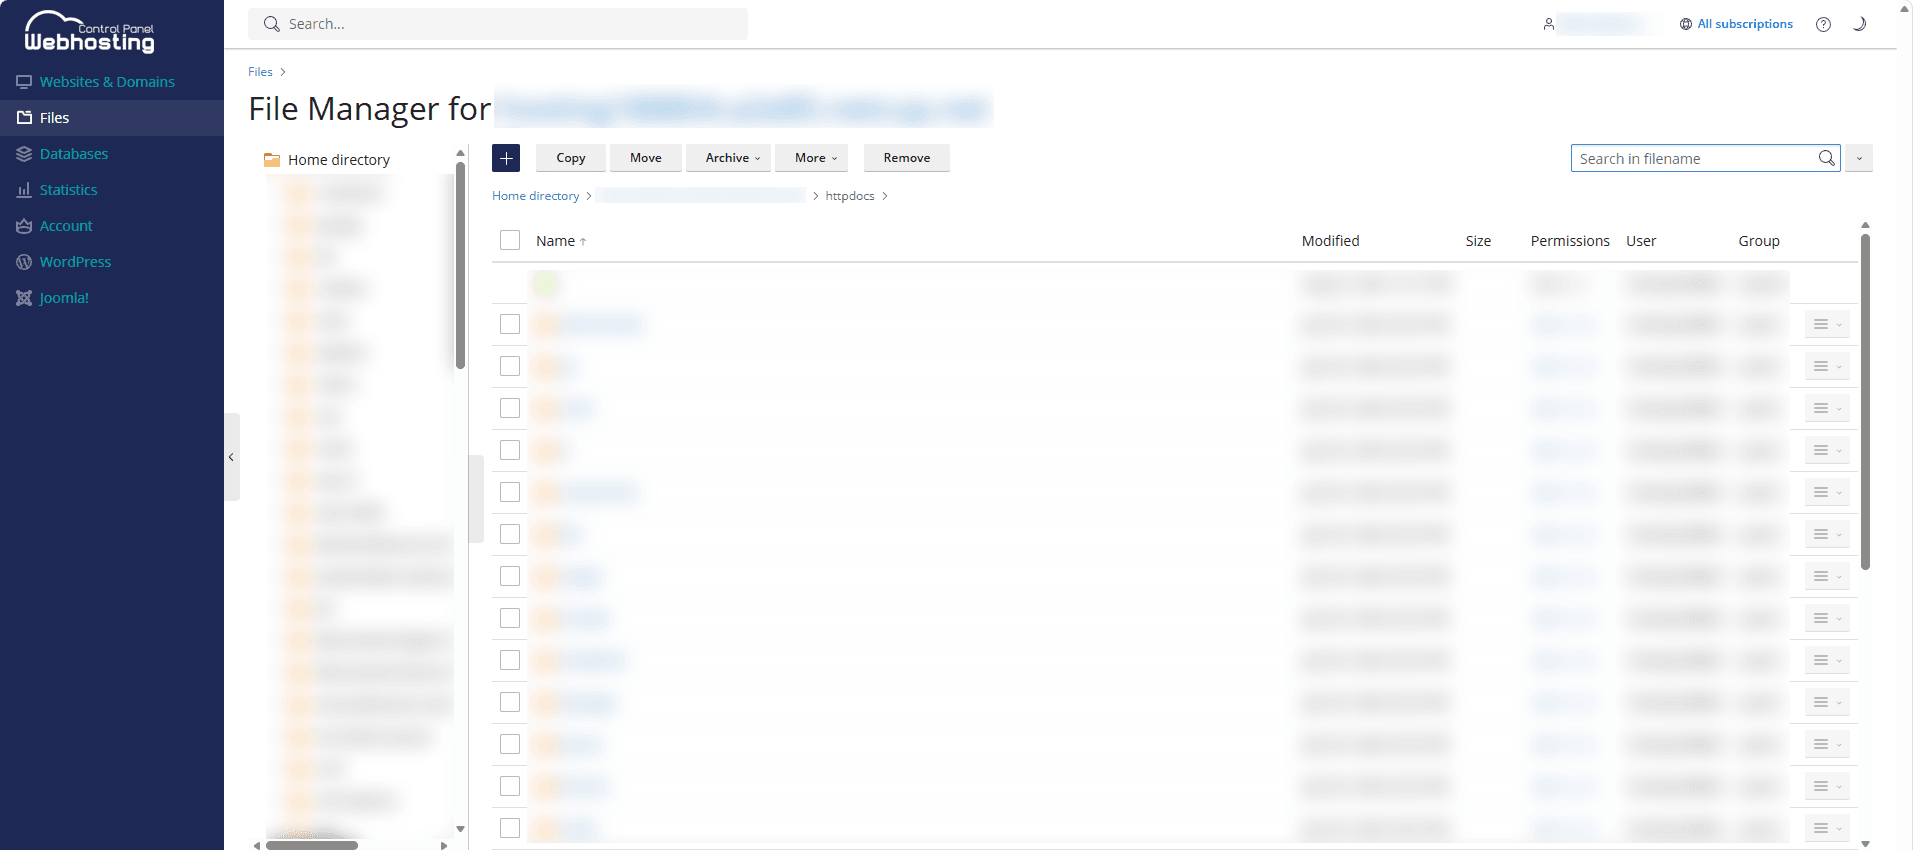The image size is (1913, 850).
Task: Open the help question mark icon
Action: 1823,24
